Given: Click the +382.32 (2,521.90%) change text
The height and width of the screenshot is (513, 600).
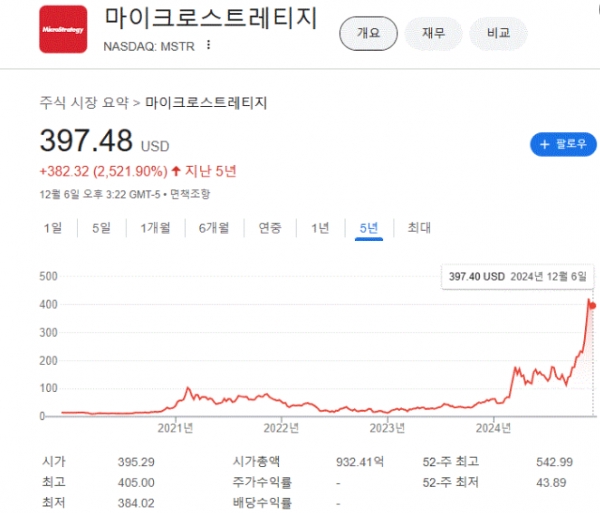Looking at the screenshot, I should click(x=103, y=171).
